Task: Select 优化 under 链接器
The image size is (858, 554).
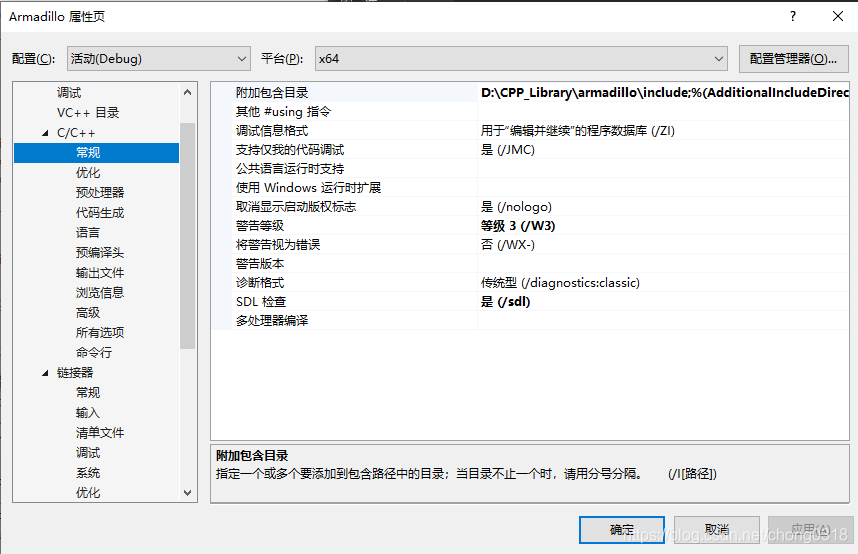Action: [88, 493]
